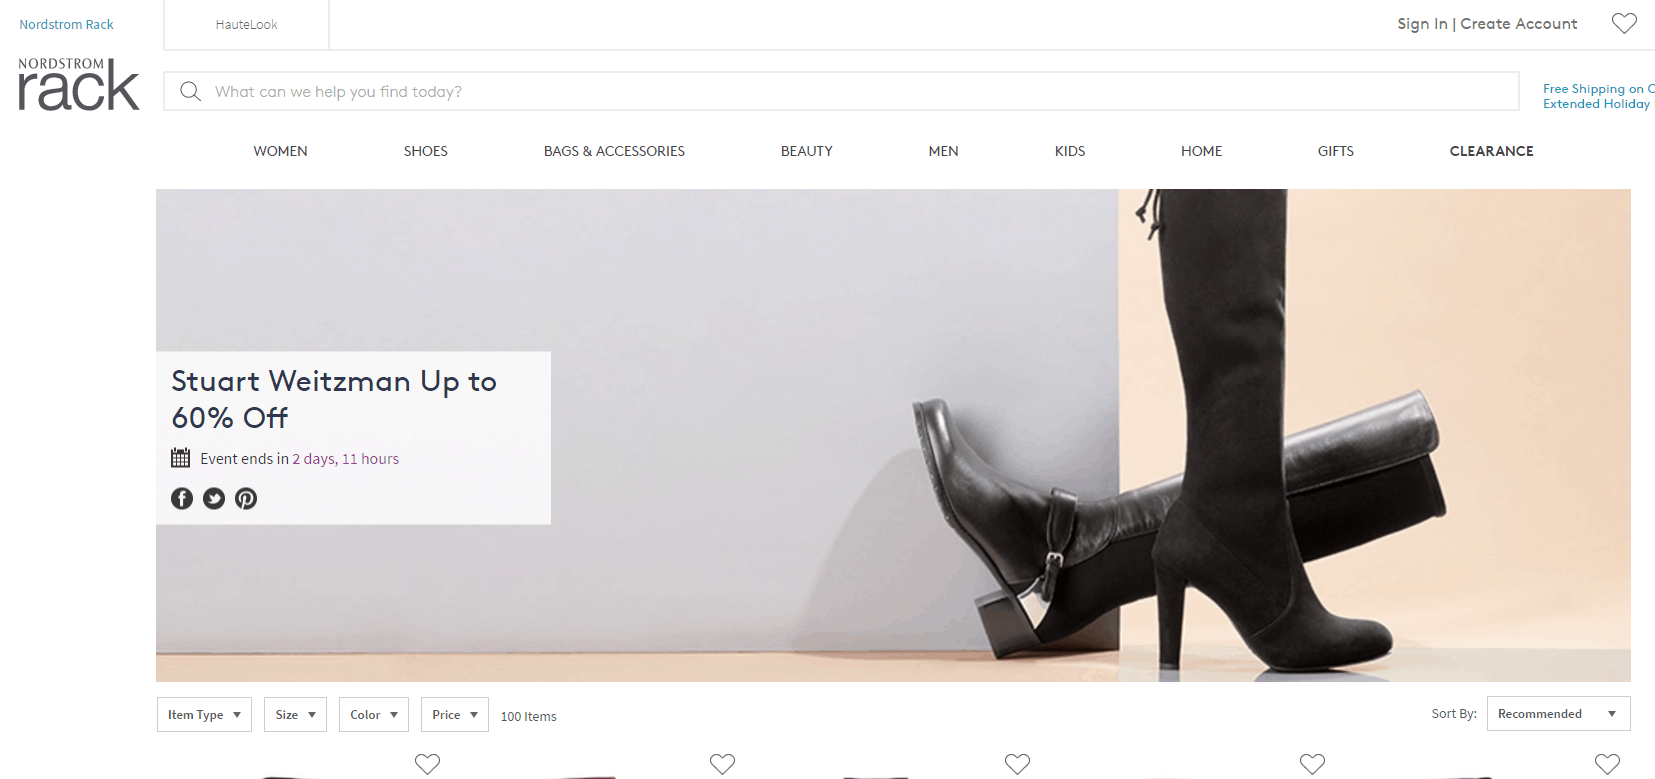Favorite the fourth product with its heart
Viewport: 1655px width, 779px height.
tap(1312, 764)
